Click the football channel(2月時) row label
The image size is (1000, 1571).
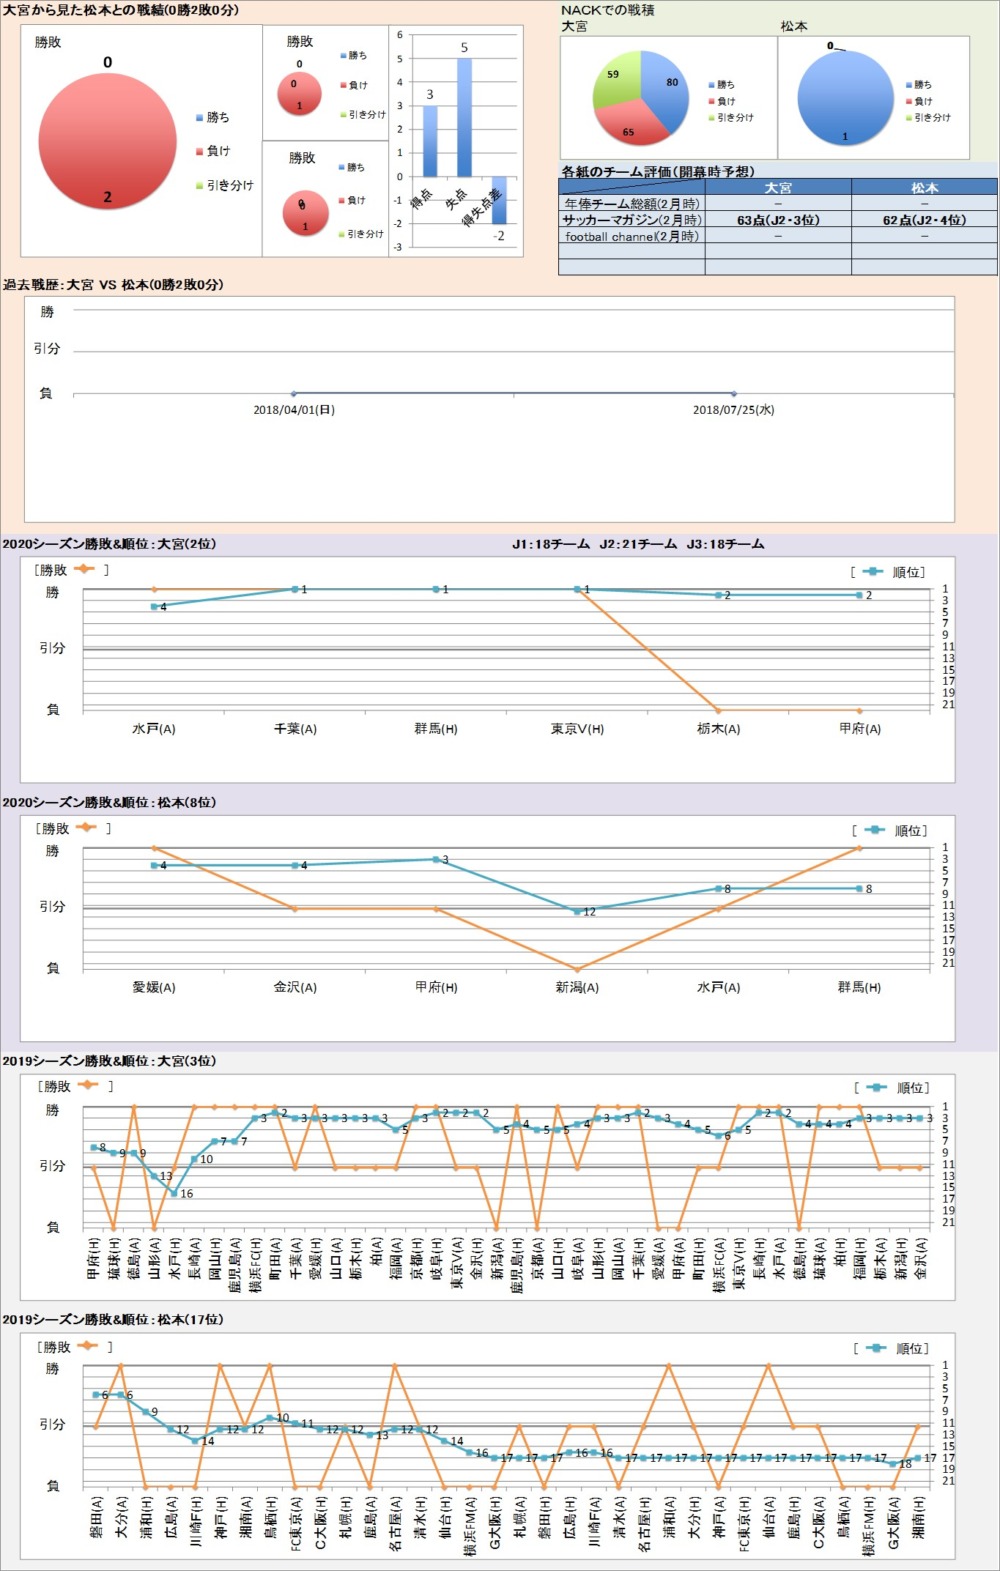click(631, 237)
